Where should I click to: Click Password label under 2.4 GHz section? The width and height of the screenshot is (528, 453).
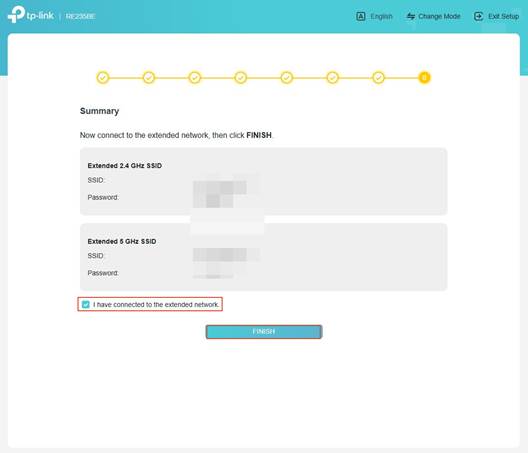click(103, 197)
